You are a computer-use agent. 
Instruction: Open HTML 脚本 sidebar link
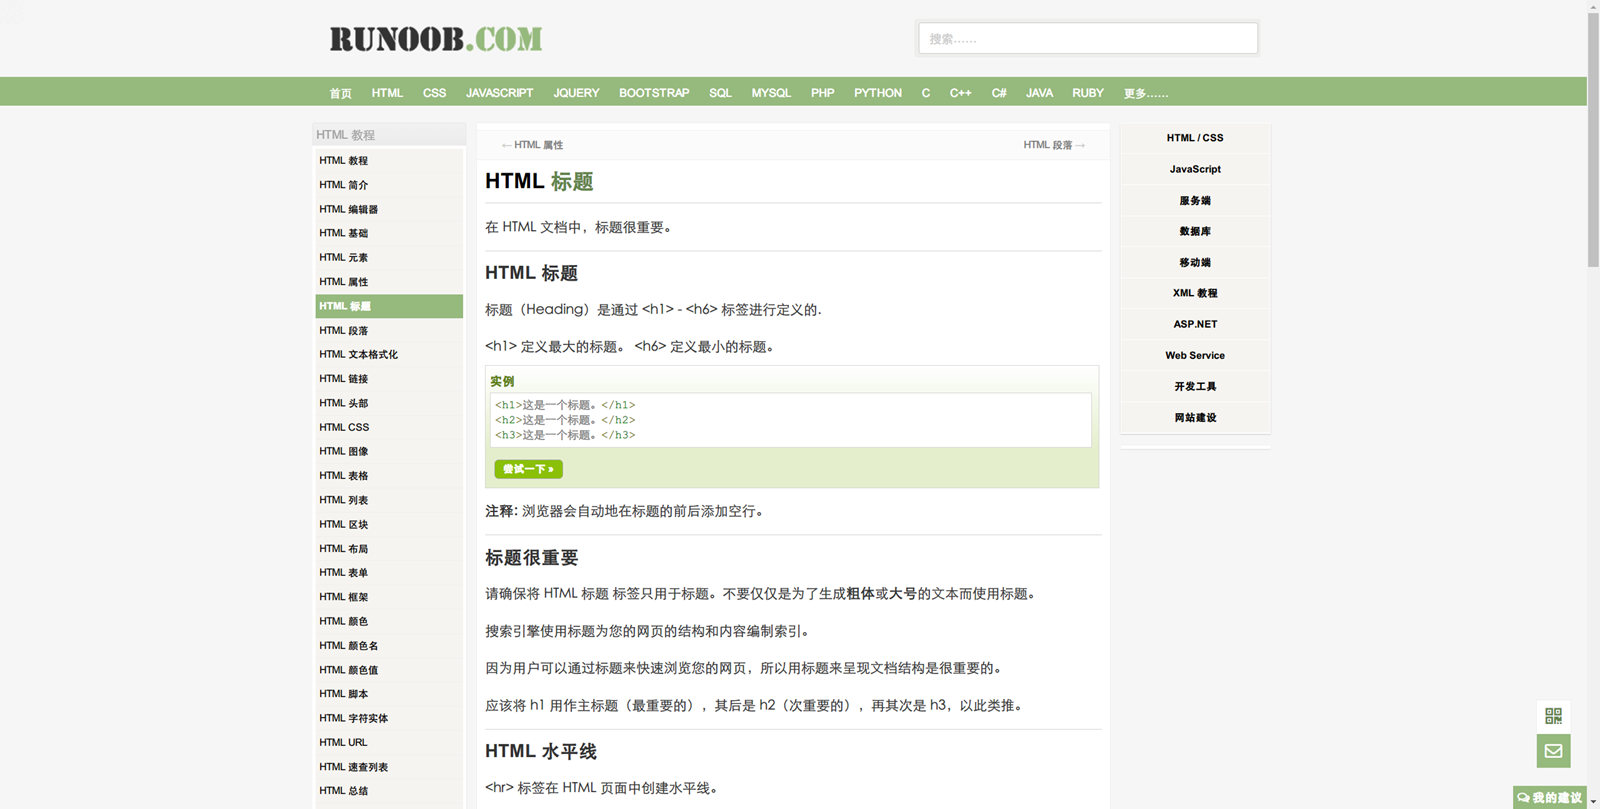(389, 694)
